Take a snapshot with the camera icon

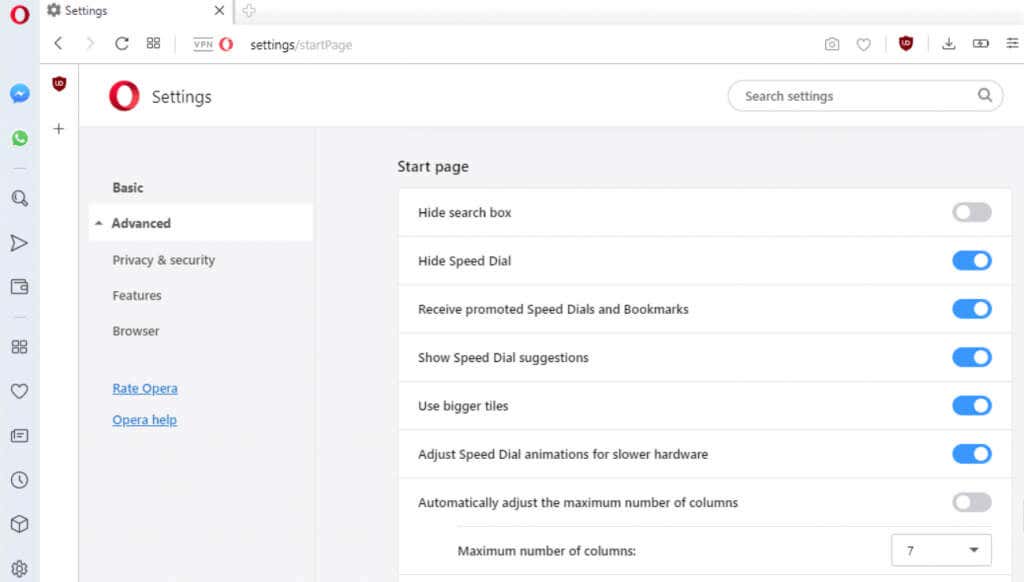[x=832, y=44]
